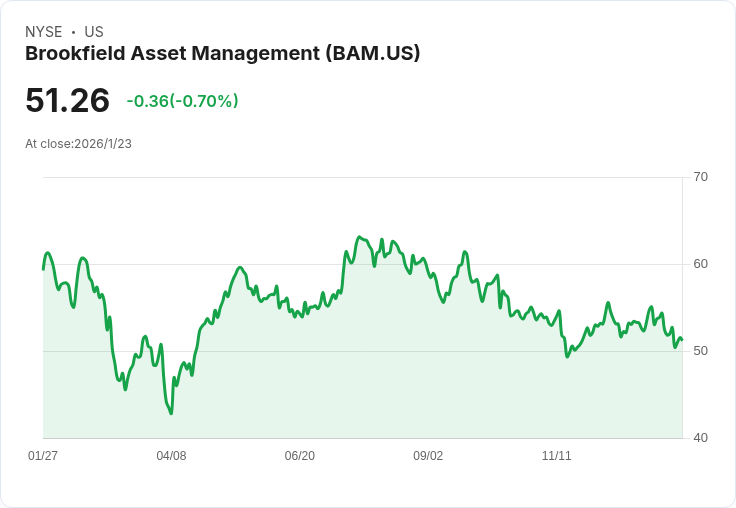Click the highest peak of the price line
Image resolution: width=736 pixels, height=508 pixels.
pos(359,237)
